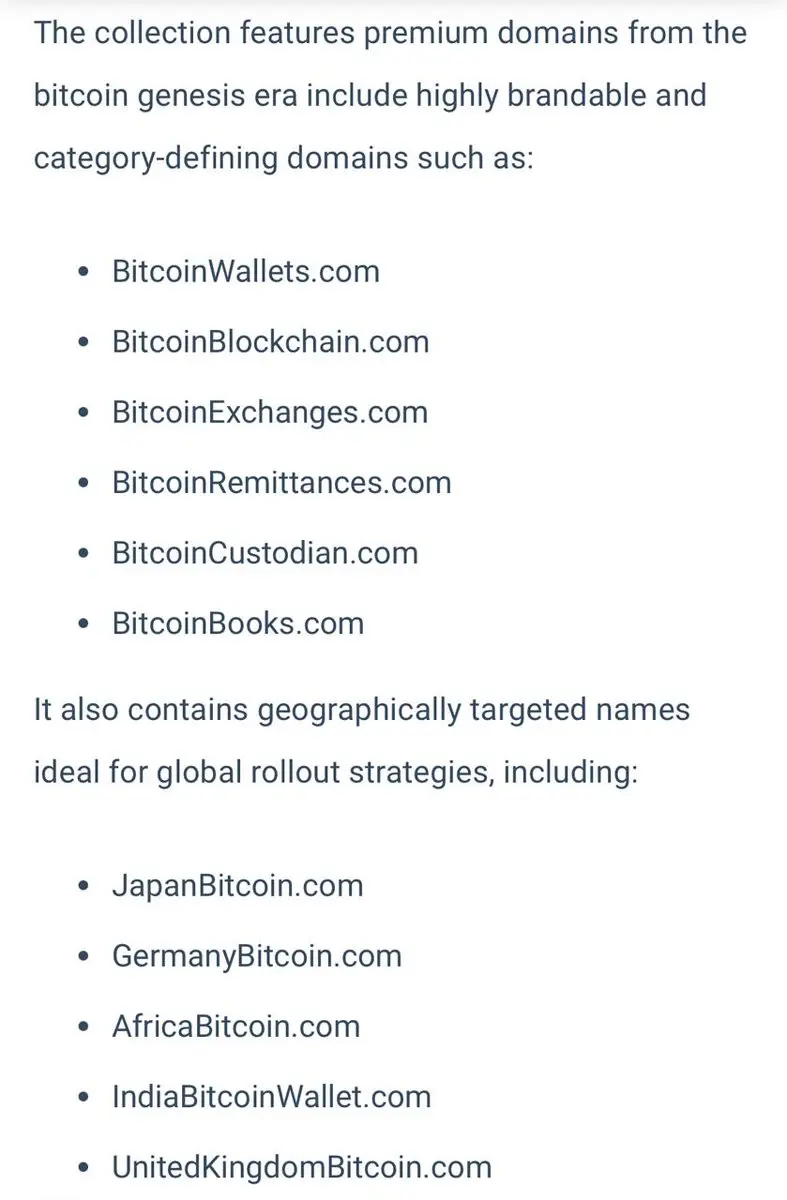Choose BitcoinCustodian.com in the list
The height and width of the screenshot is (1200, 787).
tap(265, 553)
